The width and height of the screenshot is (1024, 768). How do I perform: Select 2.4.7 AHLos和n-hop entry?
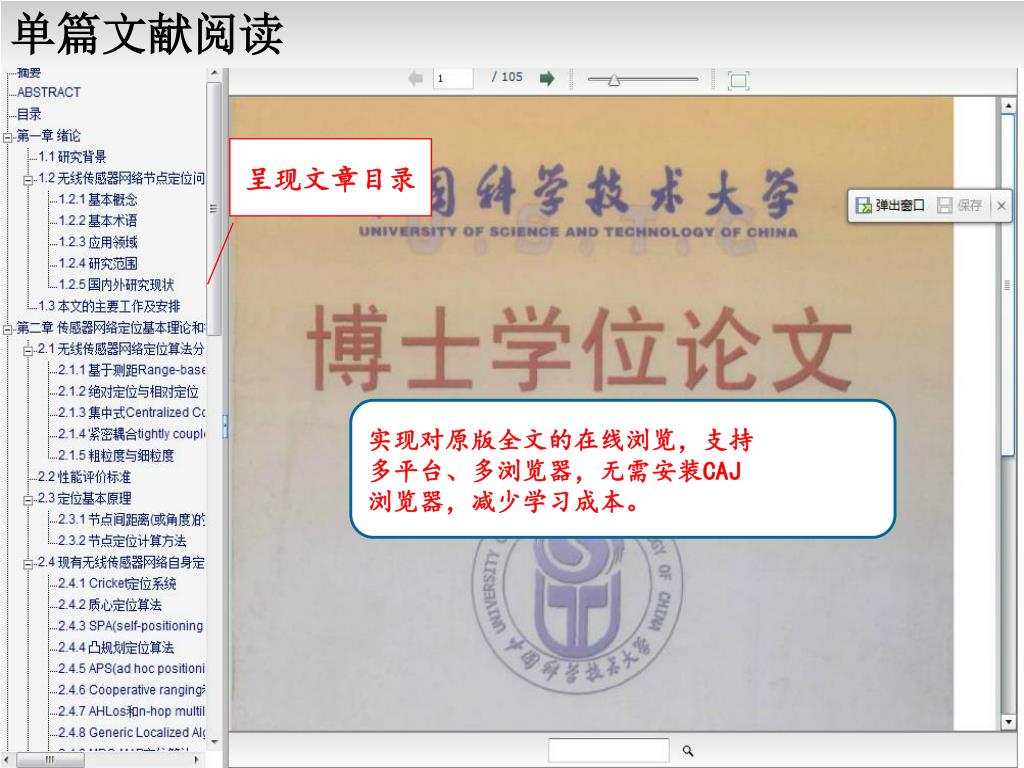coord(132,711)
